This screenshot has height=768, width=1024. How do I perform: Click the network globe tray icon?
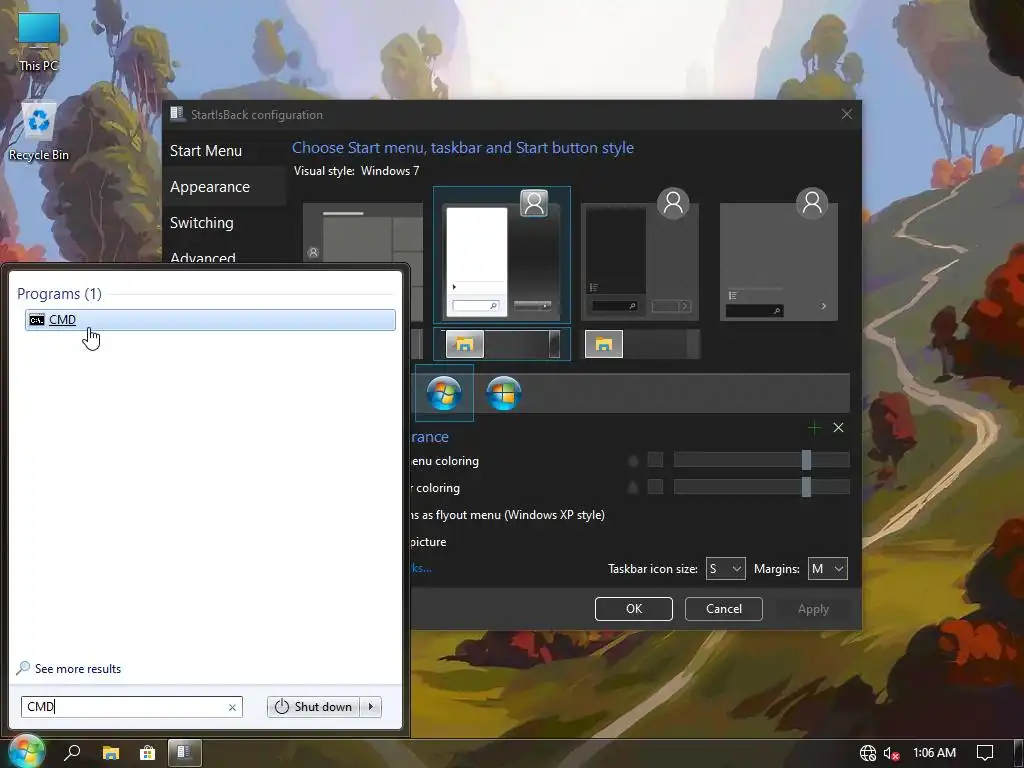pyautogui.click(x=867, y=753)
